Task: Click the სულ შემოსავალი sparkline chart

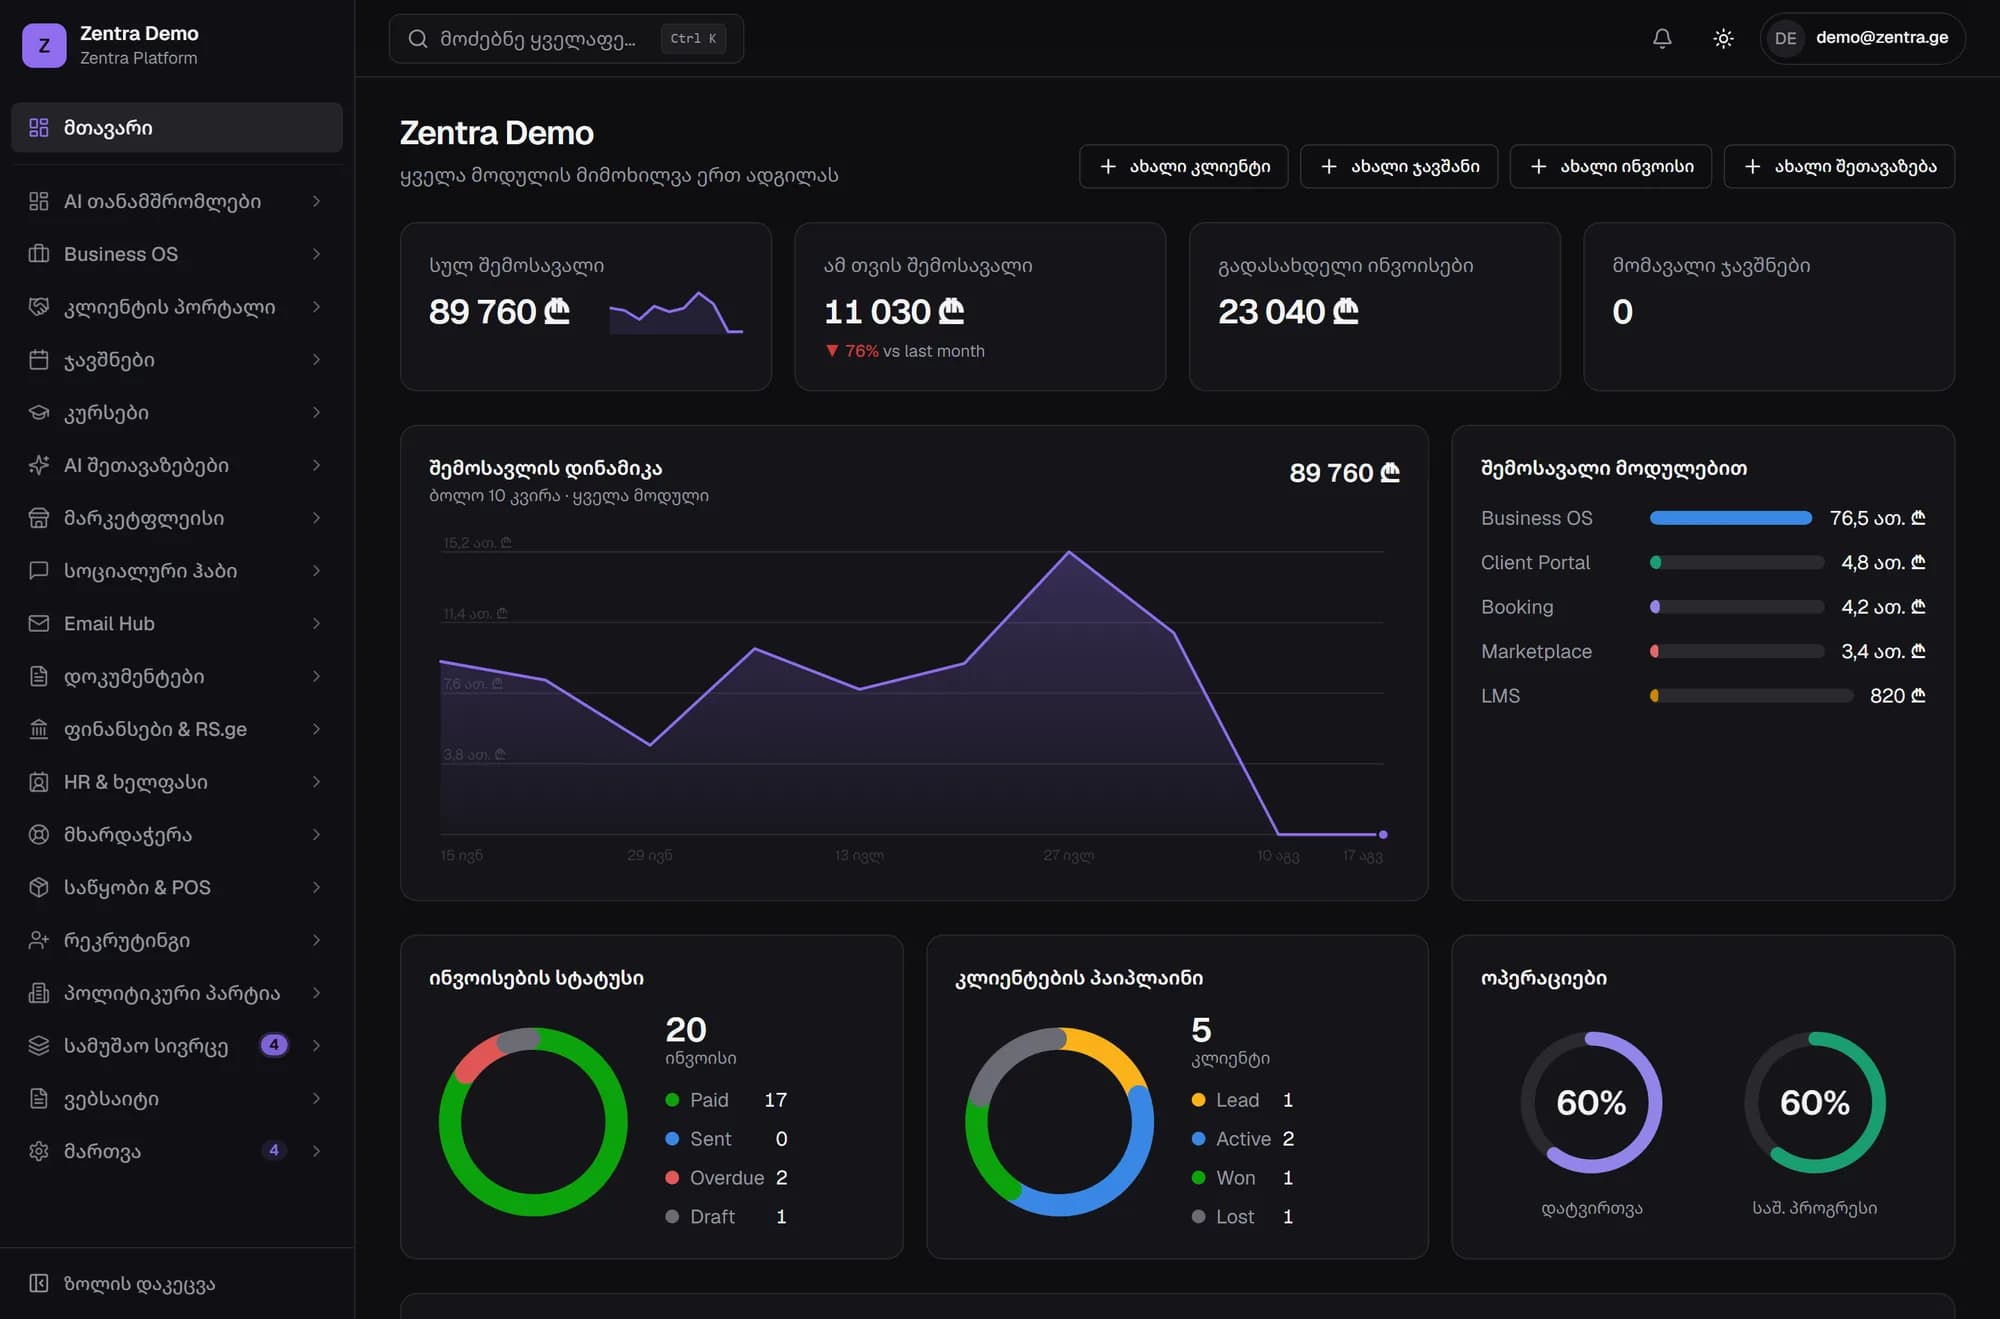Action: [x=676, y=312]
